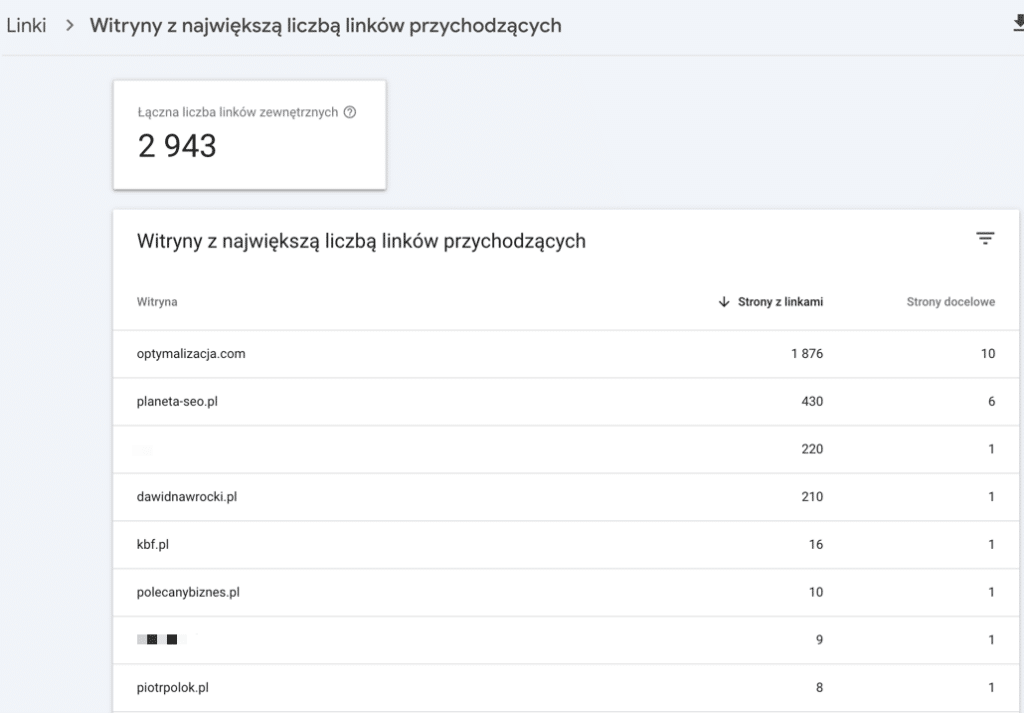The height and width of the screenshot is (713, 1024).
Task: Open the polecanybiznes.pl row
Action: click(566, 592)
